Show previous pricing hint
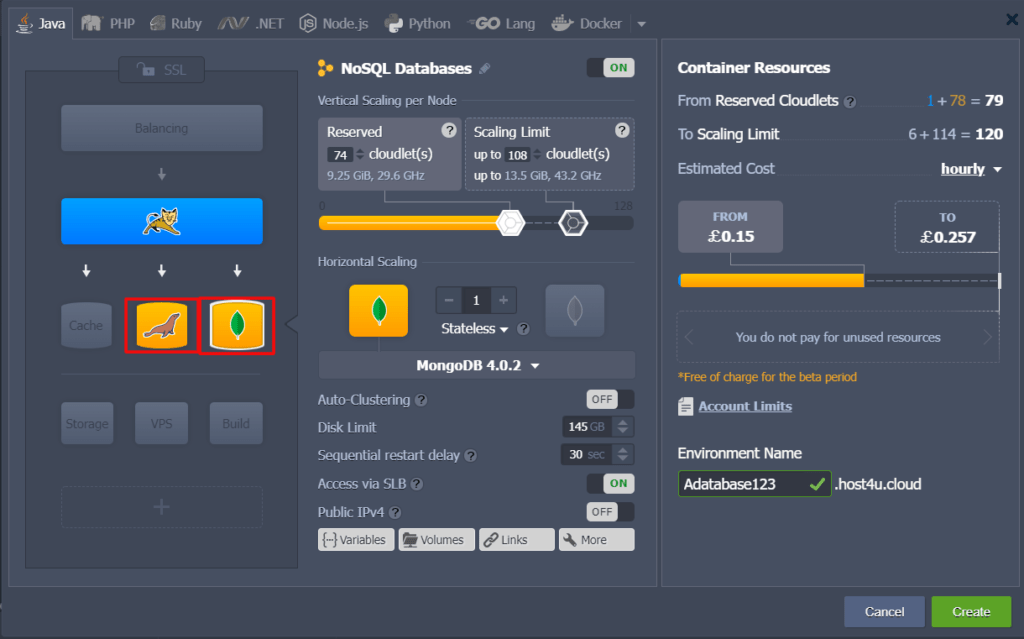1024x639 pixels. (x=689, y=337)
